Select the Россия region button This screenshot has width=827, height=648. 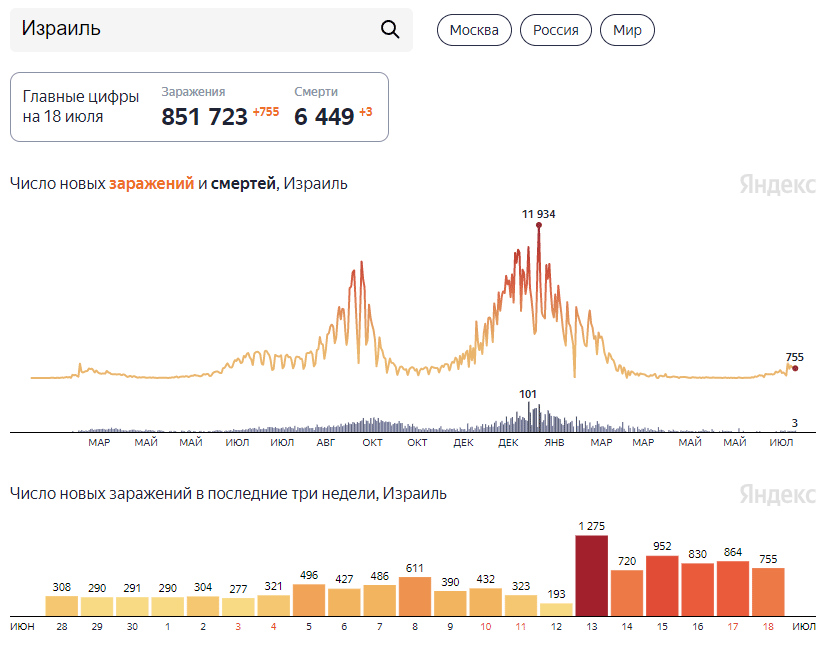pyautogui.click(x=555, y=30)
